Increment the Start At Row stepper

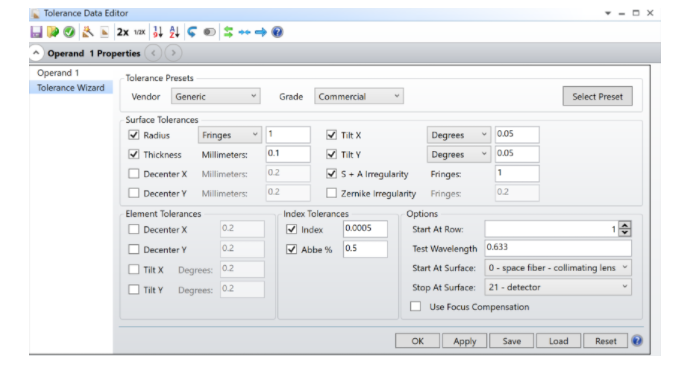[625, 225]
